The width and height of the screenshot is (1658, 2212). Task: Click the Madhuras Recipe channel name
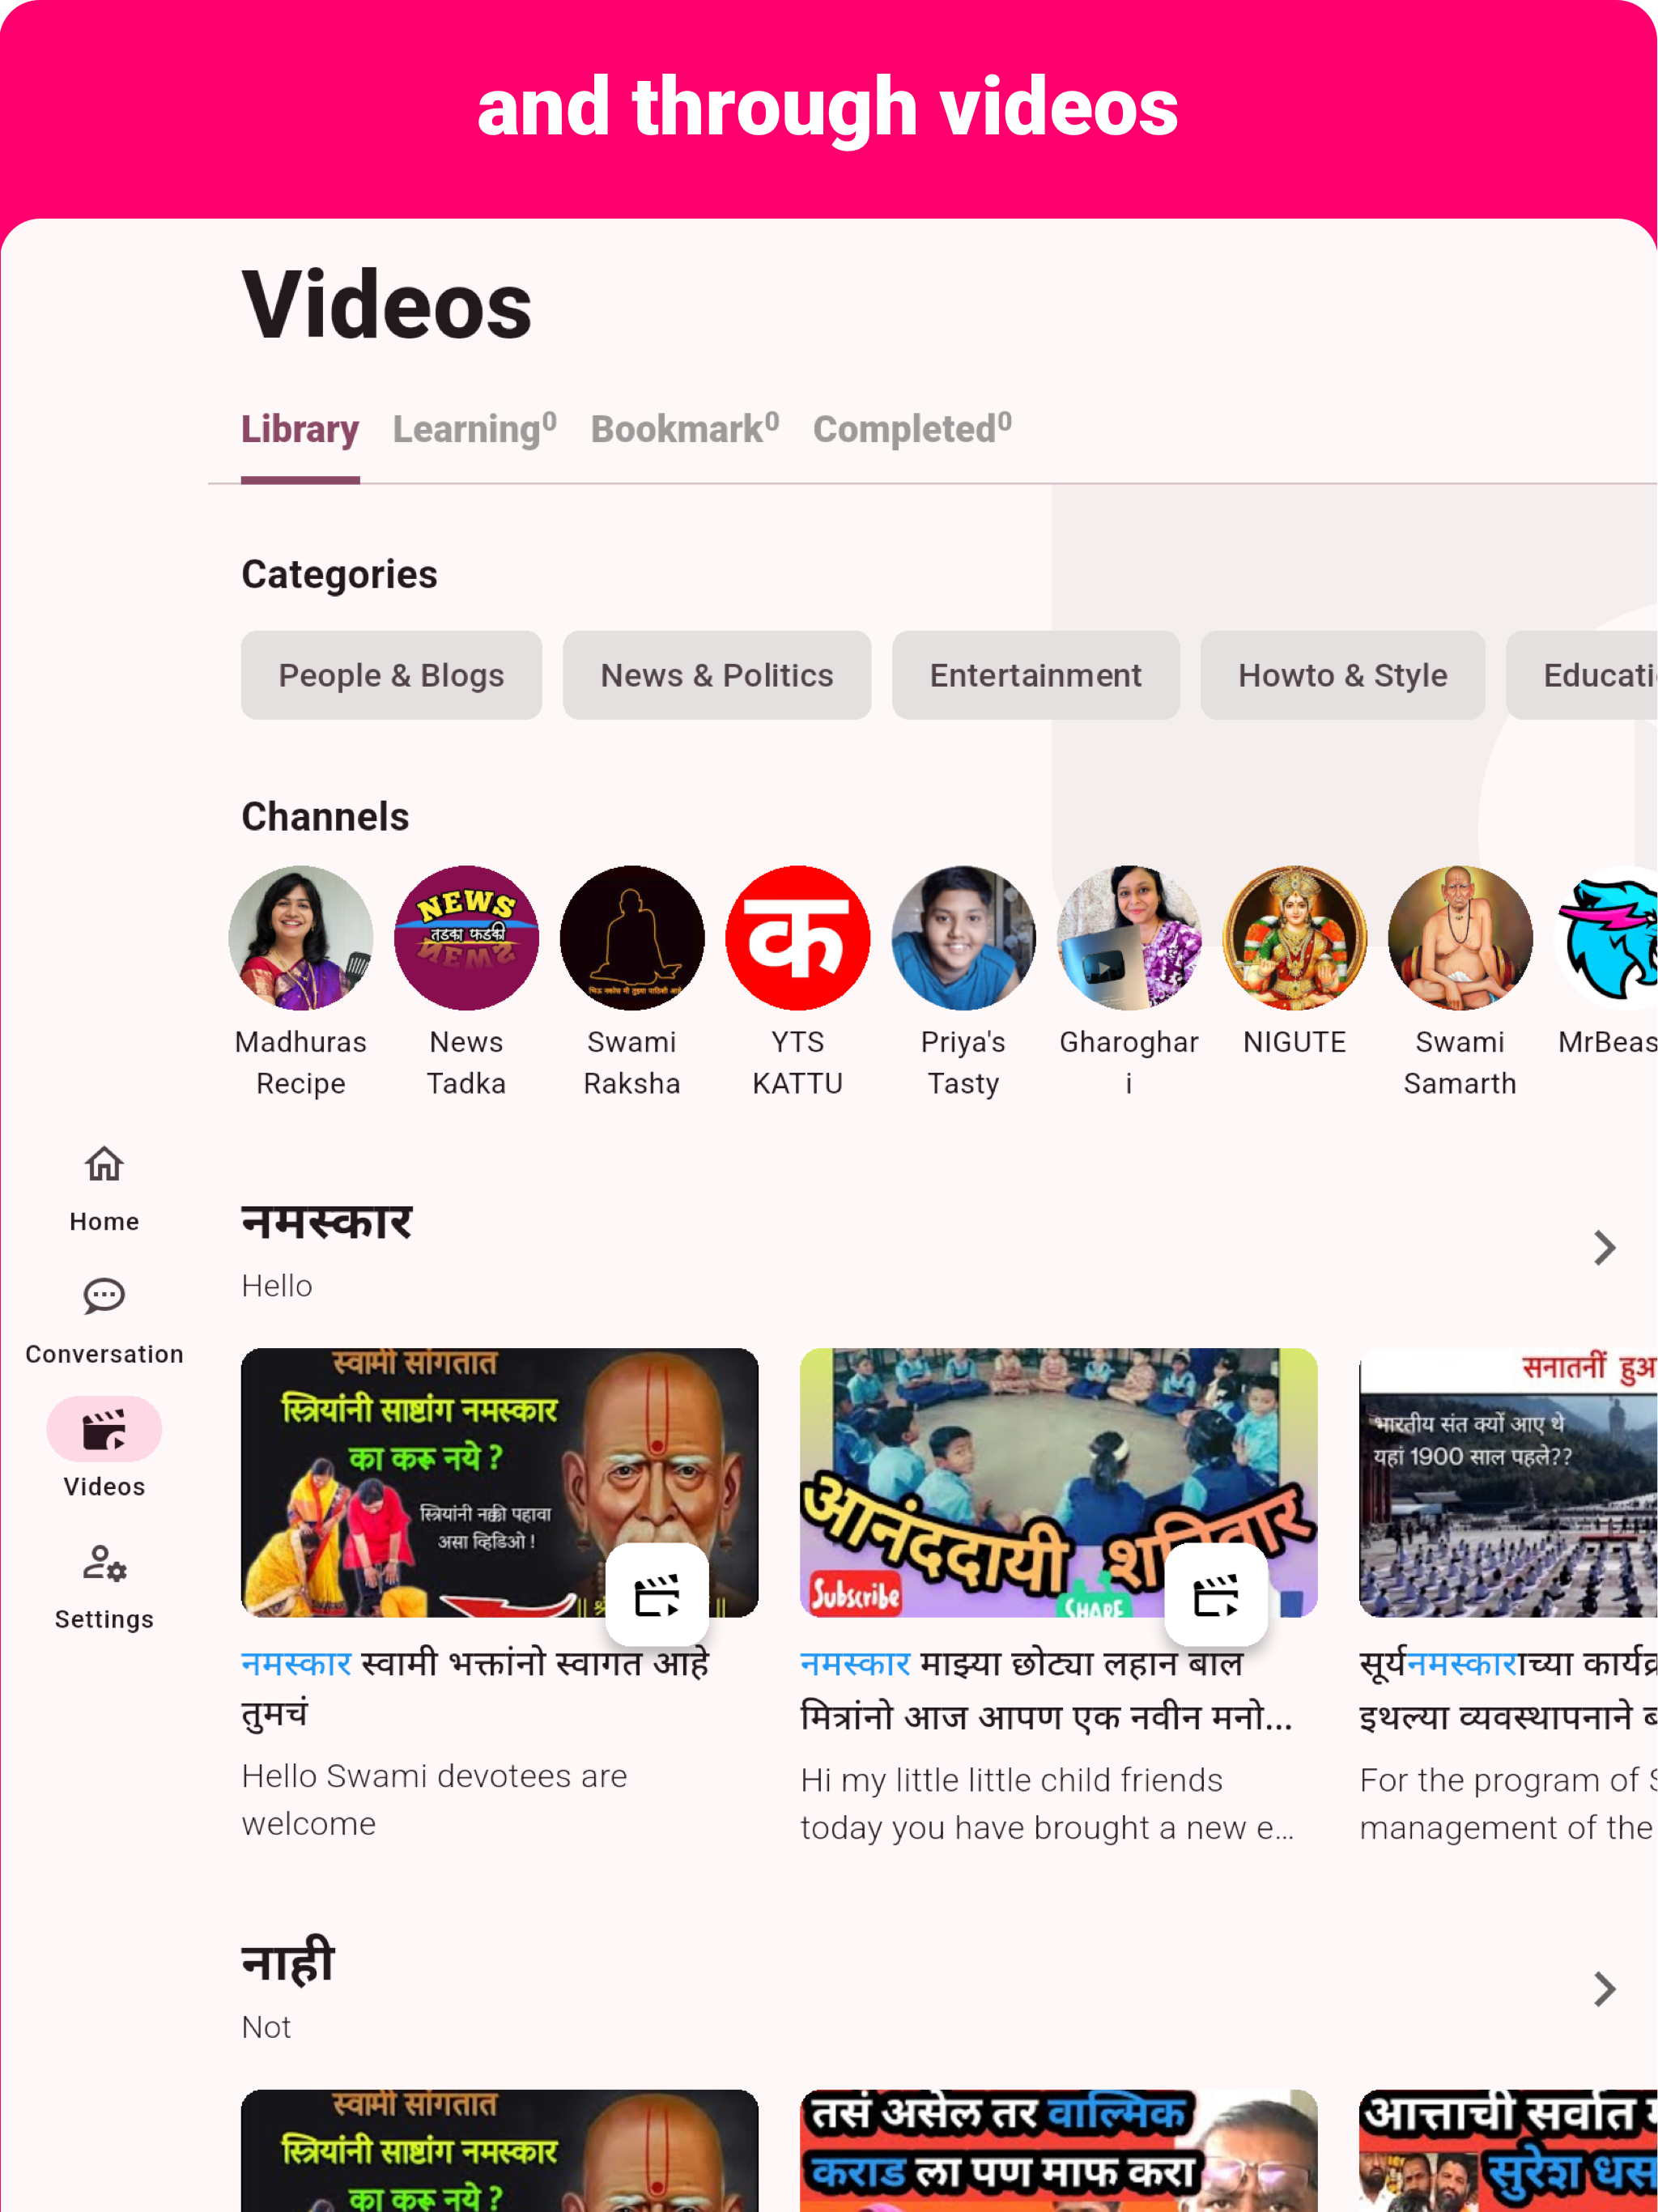point(301,1063)
